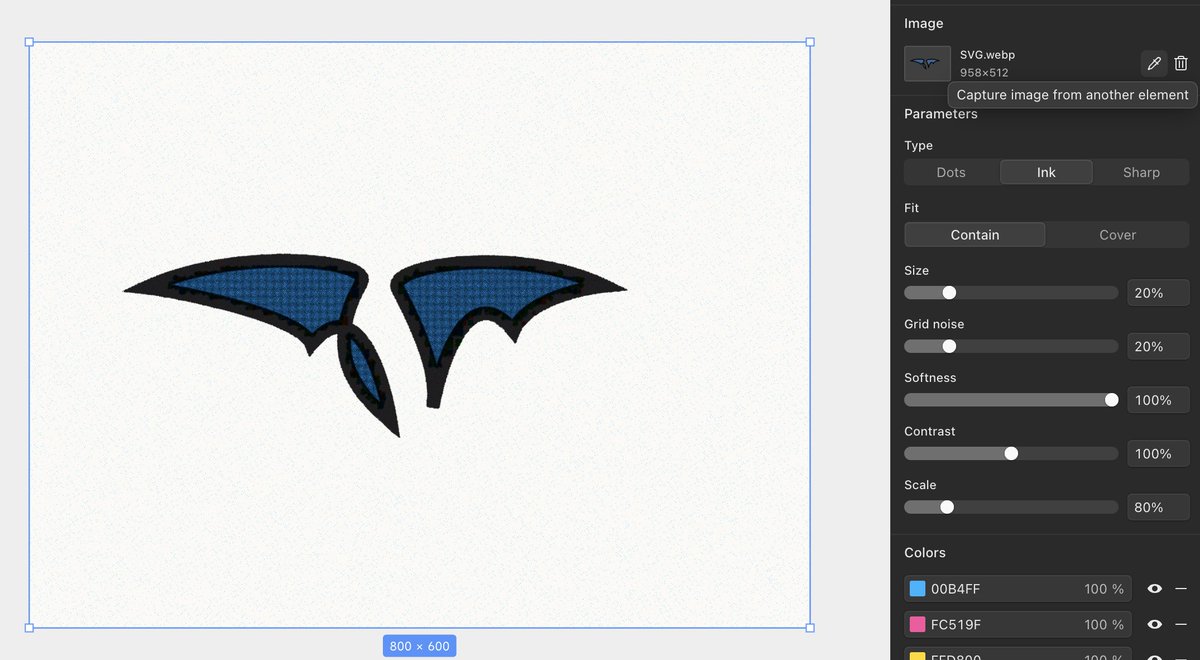1200x660 pixels.
Task: Select the Dots type option
Action: pos(951,172)
